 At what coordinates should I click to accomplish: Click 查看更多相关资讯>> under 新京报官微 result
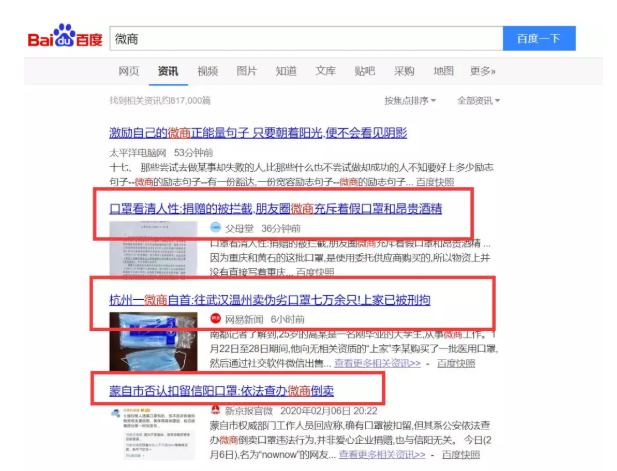tap(382, 454)
